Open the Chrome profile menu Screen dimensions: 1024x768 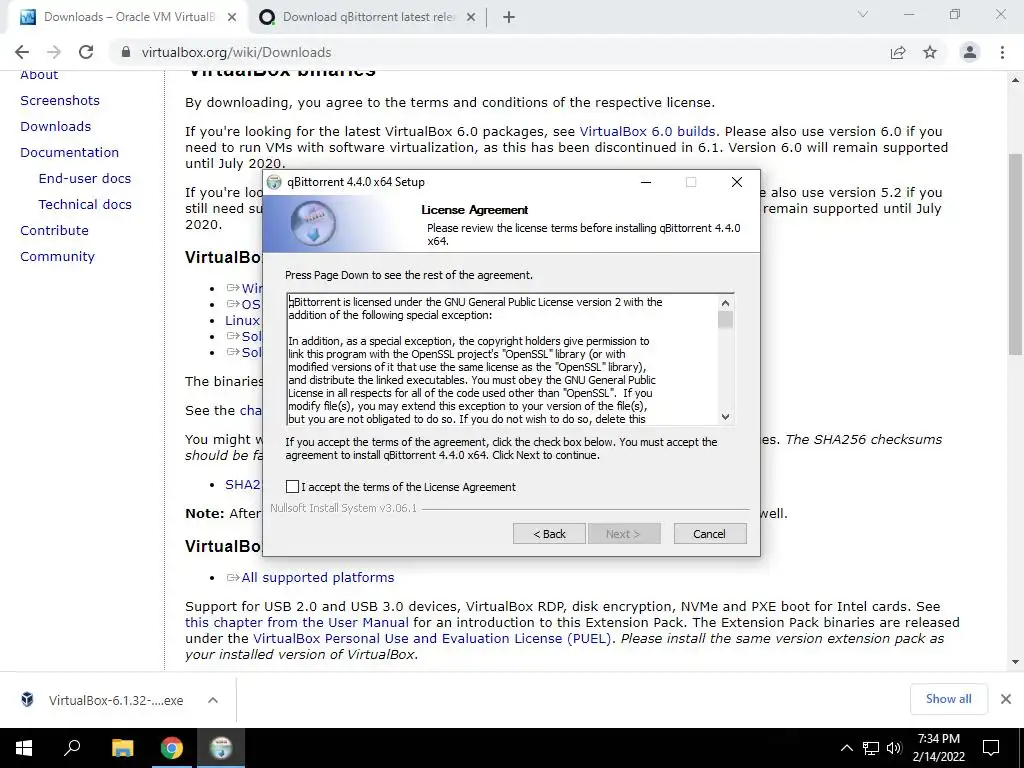coord(970,52)
